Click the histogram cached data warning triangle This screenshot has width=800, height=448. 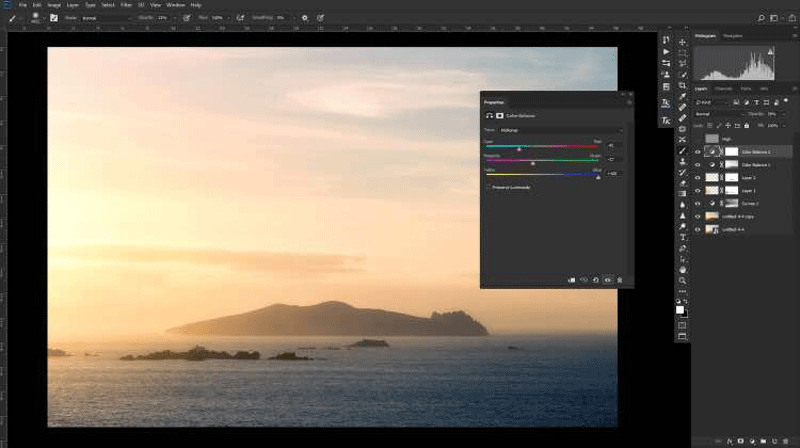coord(770,52)
